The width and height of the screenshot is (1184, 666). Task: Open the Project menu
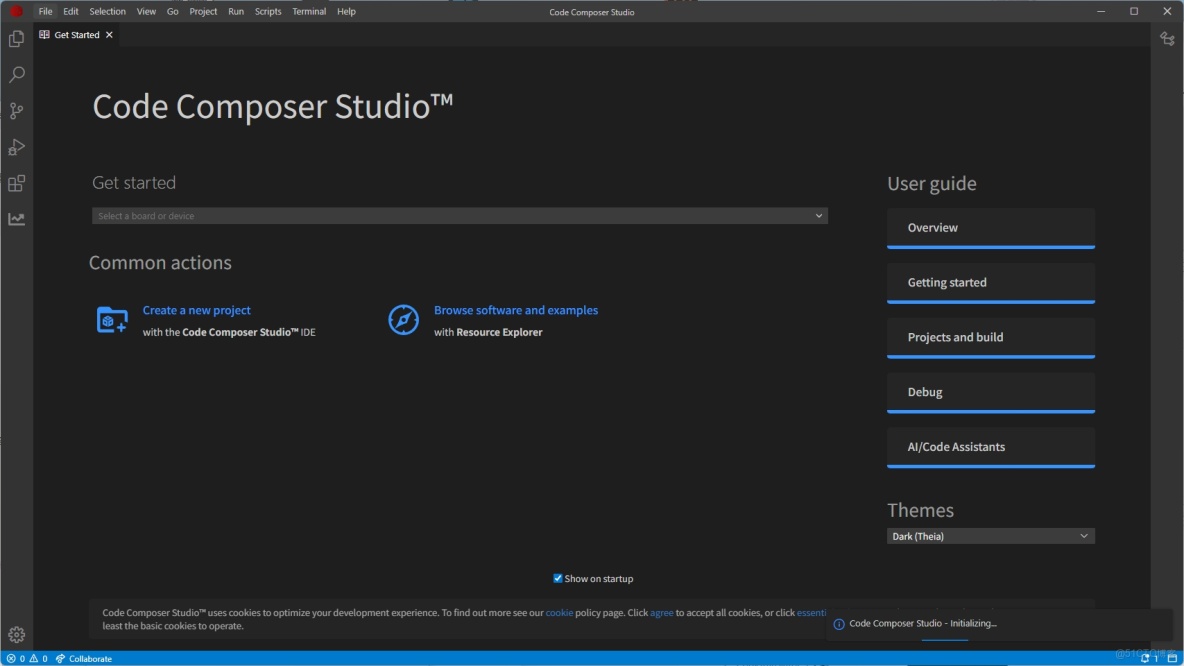coord(203,12)
